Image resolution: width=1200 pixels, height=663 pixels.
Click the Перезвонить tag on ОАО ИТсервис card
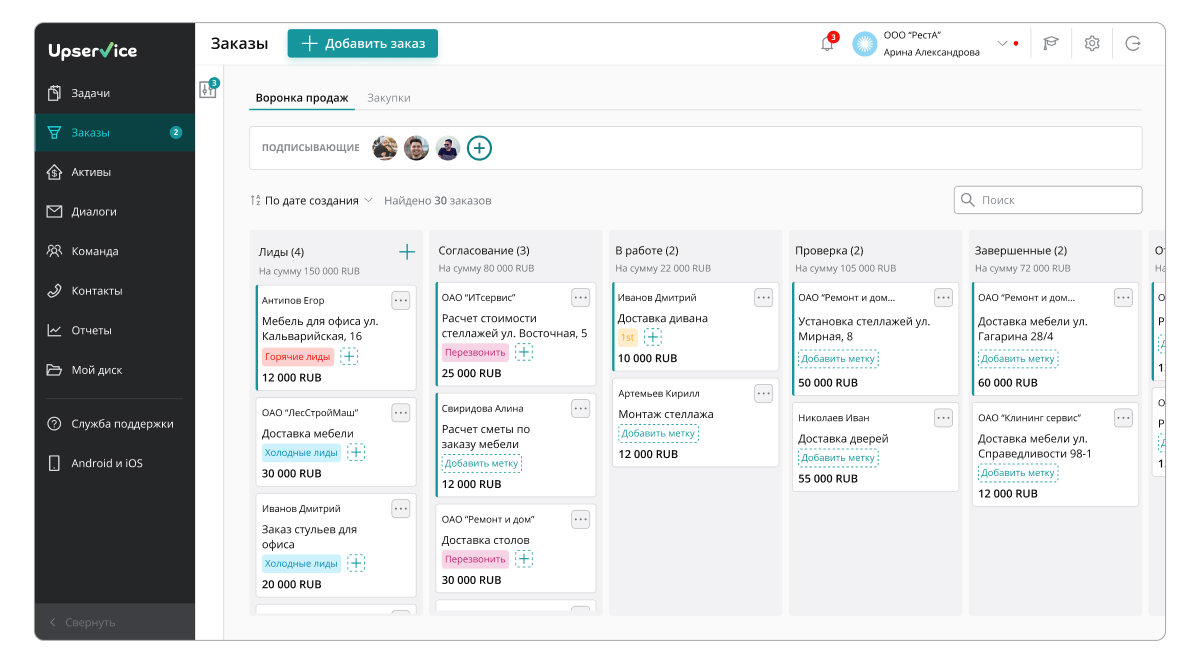coord(475,352)
